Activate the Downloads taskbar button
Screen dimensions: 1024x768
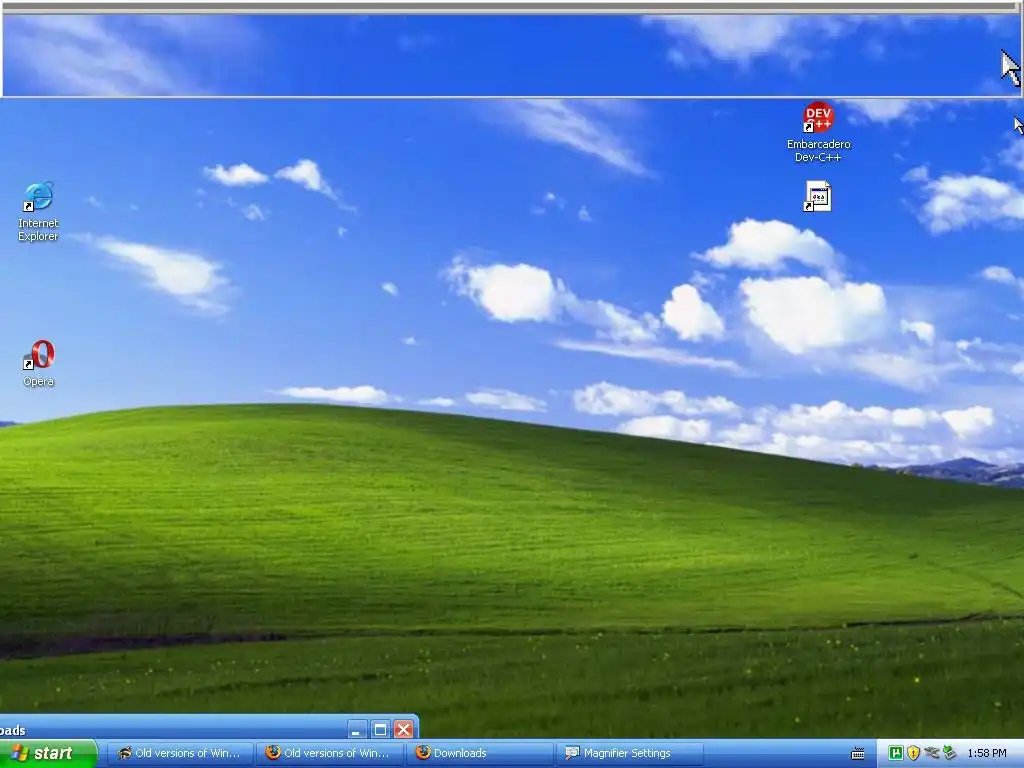point(479,753)
